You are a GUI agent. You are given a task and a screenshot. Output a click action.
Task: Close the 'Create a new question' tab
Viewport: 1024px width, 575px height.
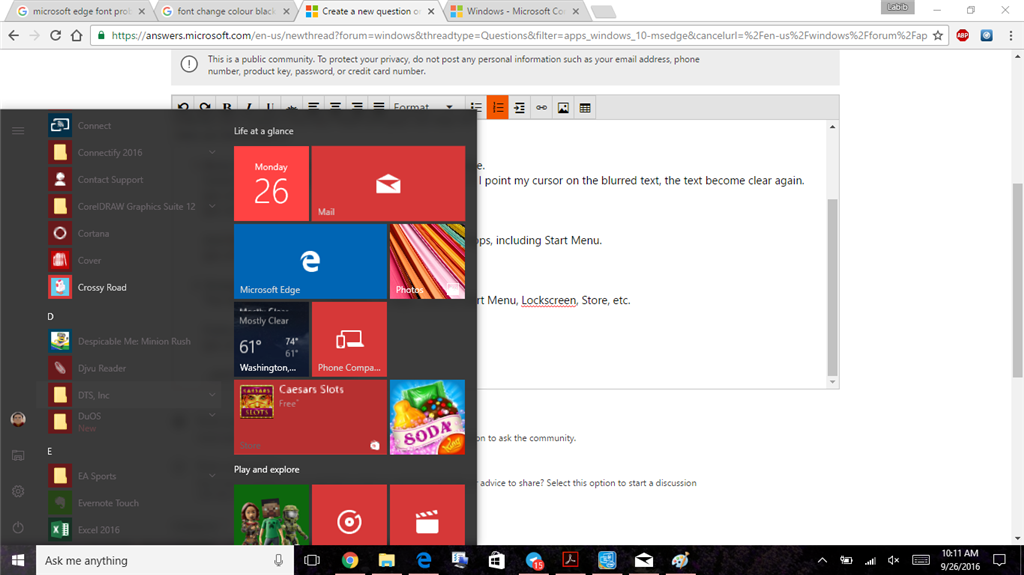(431, 11)
